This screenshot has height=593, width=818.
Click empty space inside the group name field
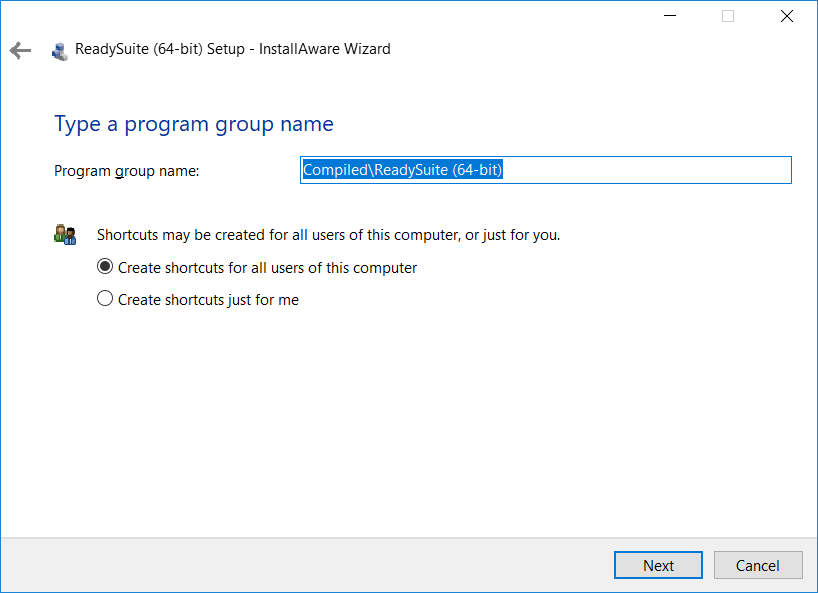pyautogui.click(x=647, y=170)
